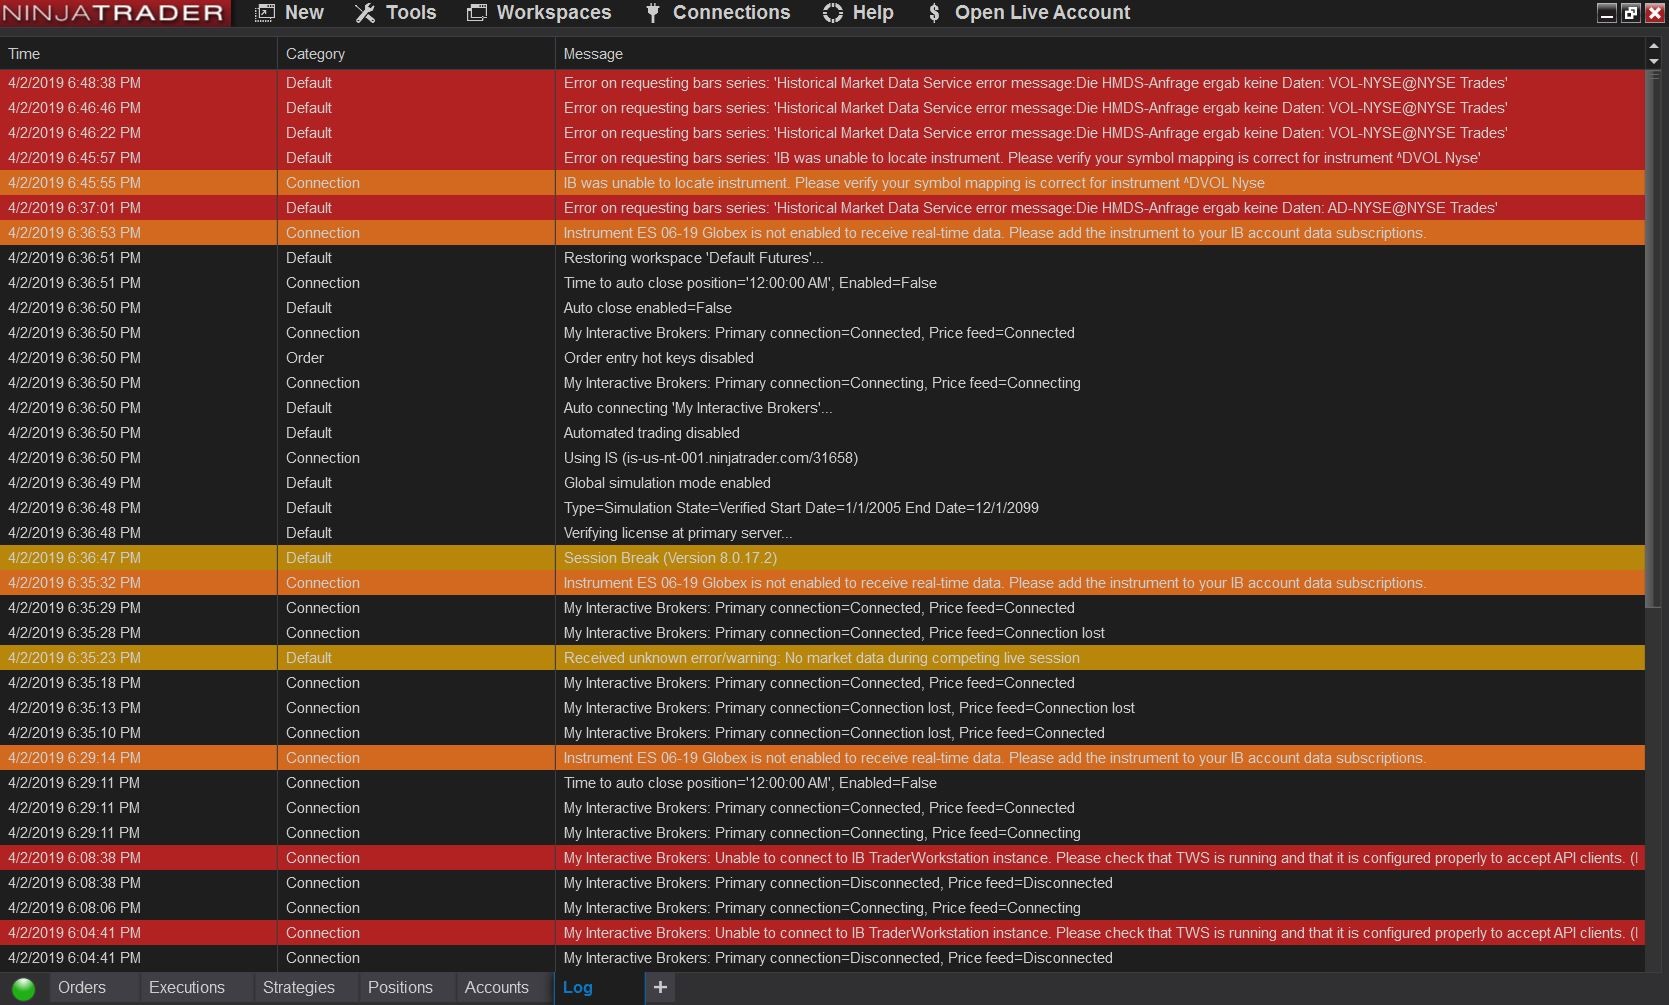
Task: Select "Restoring workspace 'Default Futures'" row
Action: pos(822,258)
